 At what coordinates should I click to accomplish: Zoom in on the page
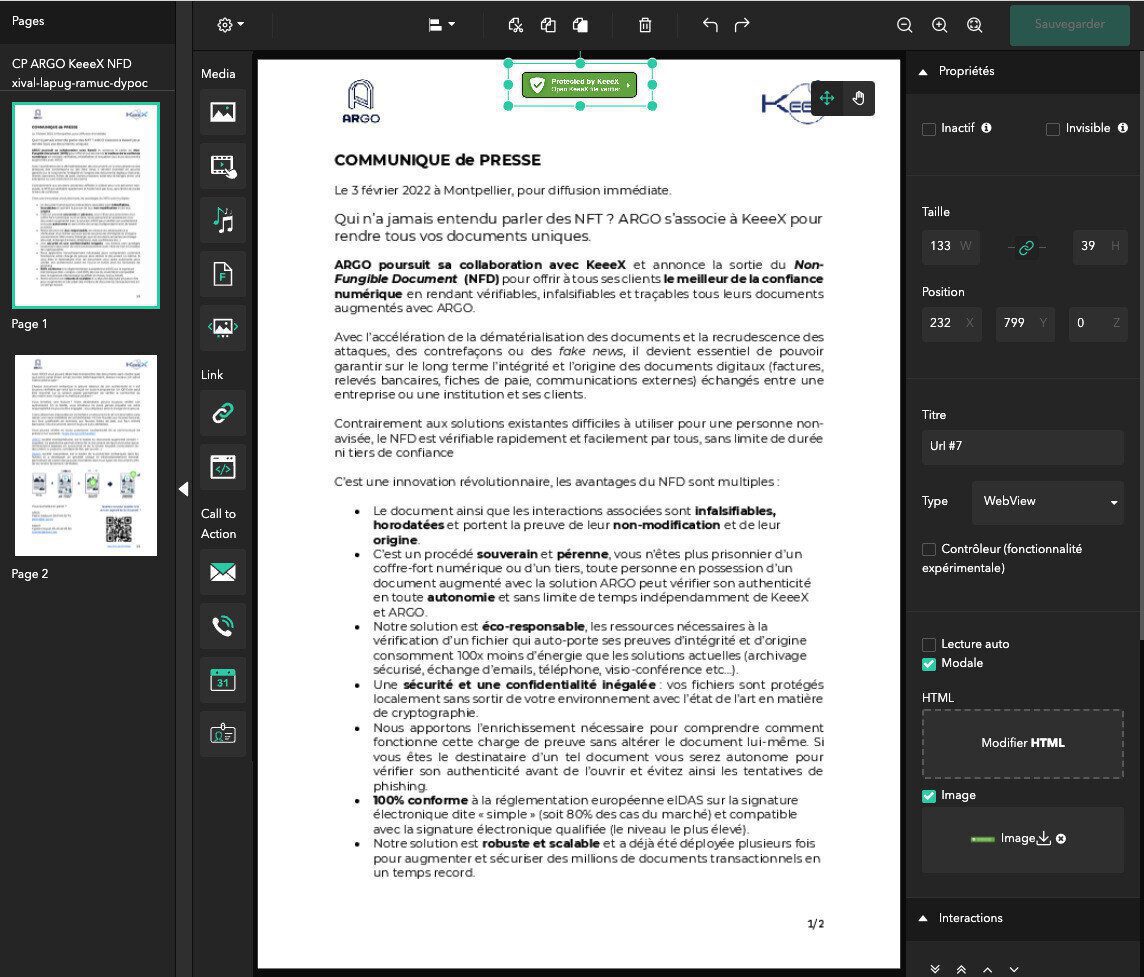[940, 26]
